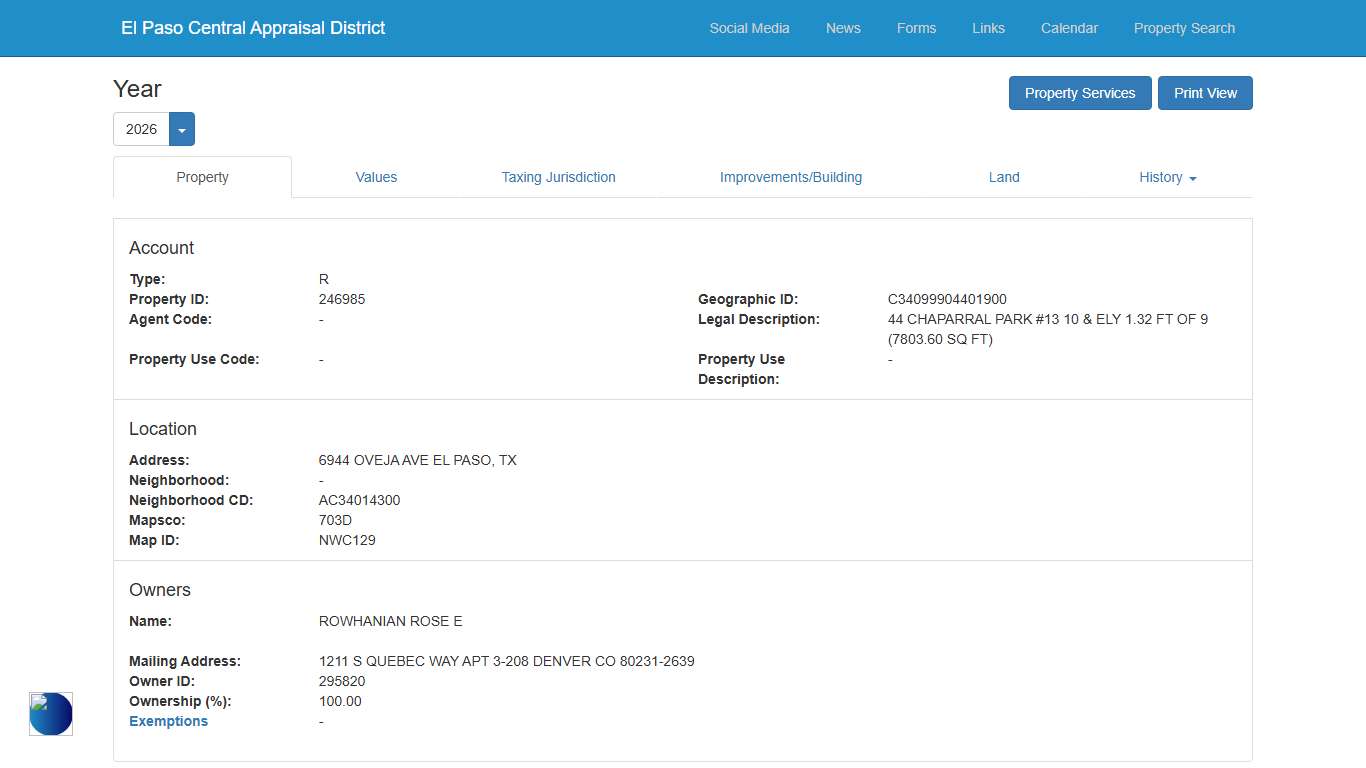Select the Property tab
The height and width of the screenshot is (768, 1366).
202,177
